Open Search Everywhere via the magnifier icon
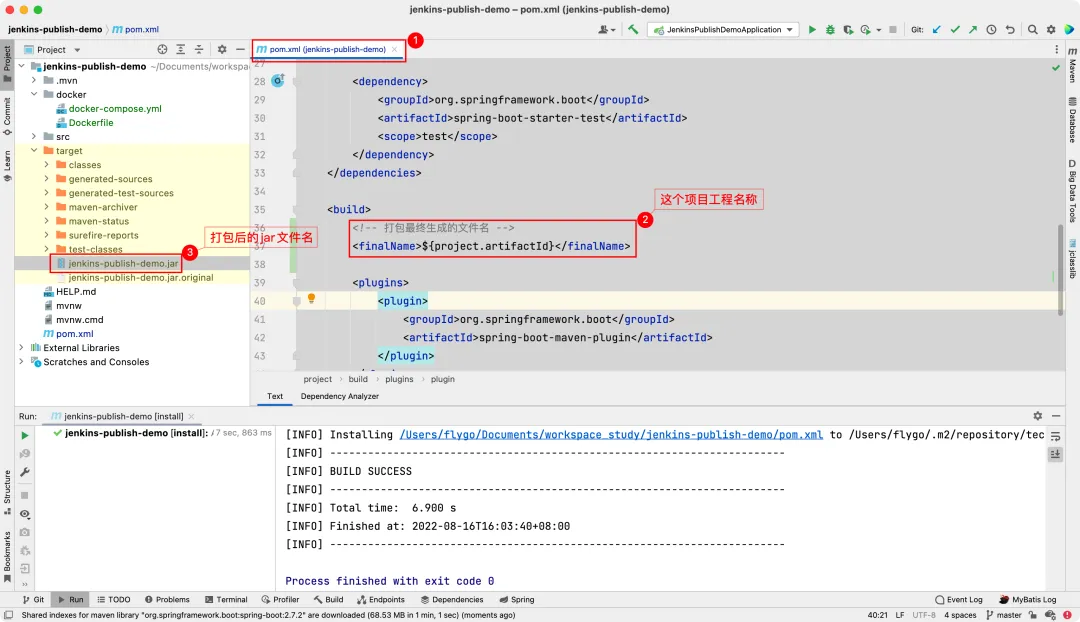The height and width of the screenshot is (622, 1080). pos(1032,30)
